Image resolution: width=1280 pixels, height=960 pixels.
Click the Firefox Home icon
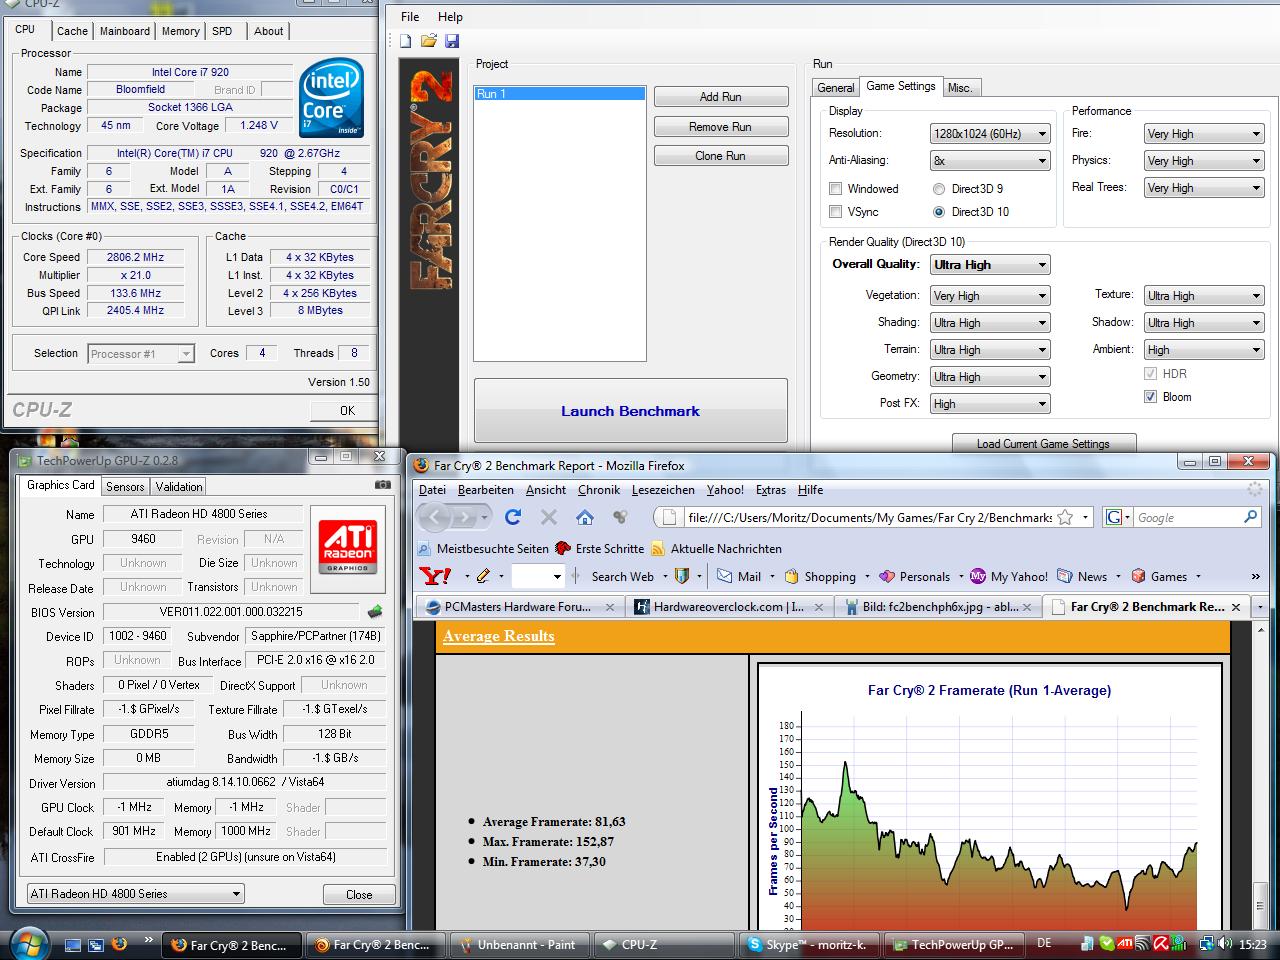pos(585,517)
